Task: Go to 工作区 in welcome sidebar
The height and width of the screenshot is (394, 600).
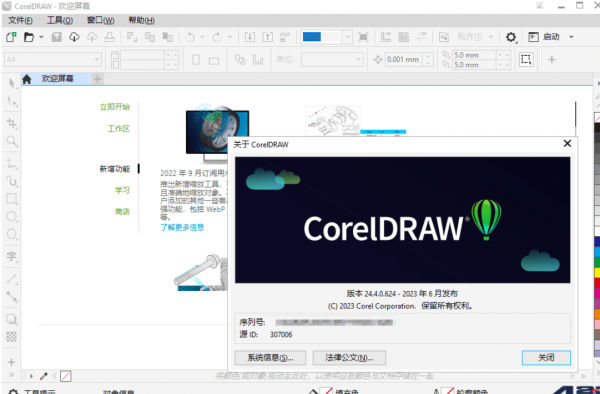Action: [x=119, y=129]
